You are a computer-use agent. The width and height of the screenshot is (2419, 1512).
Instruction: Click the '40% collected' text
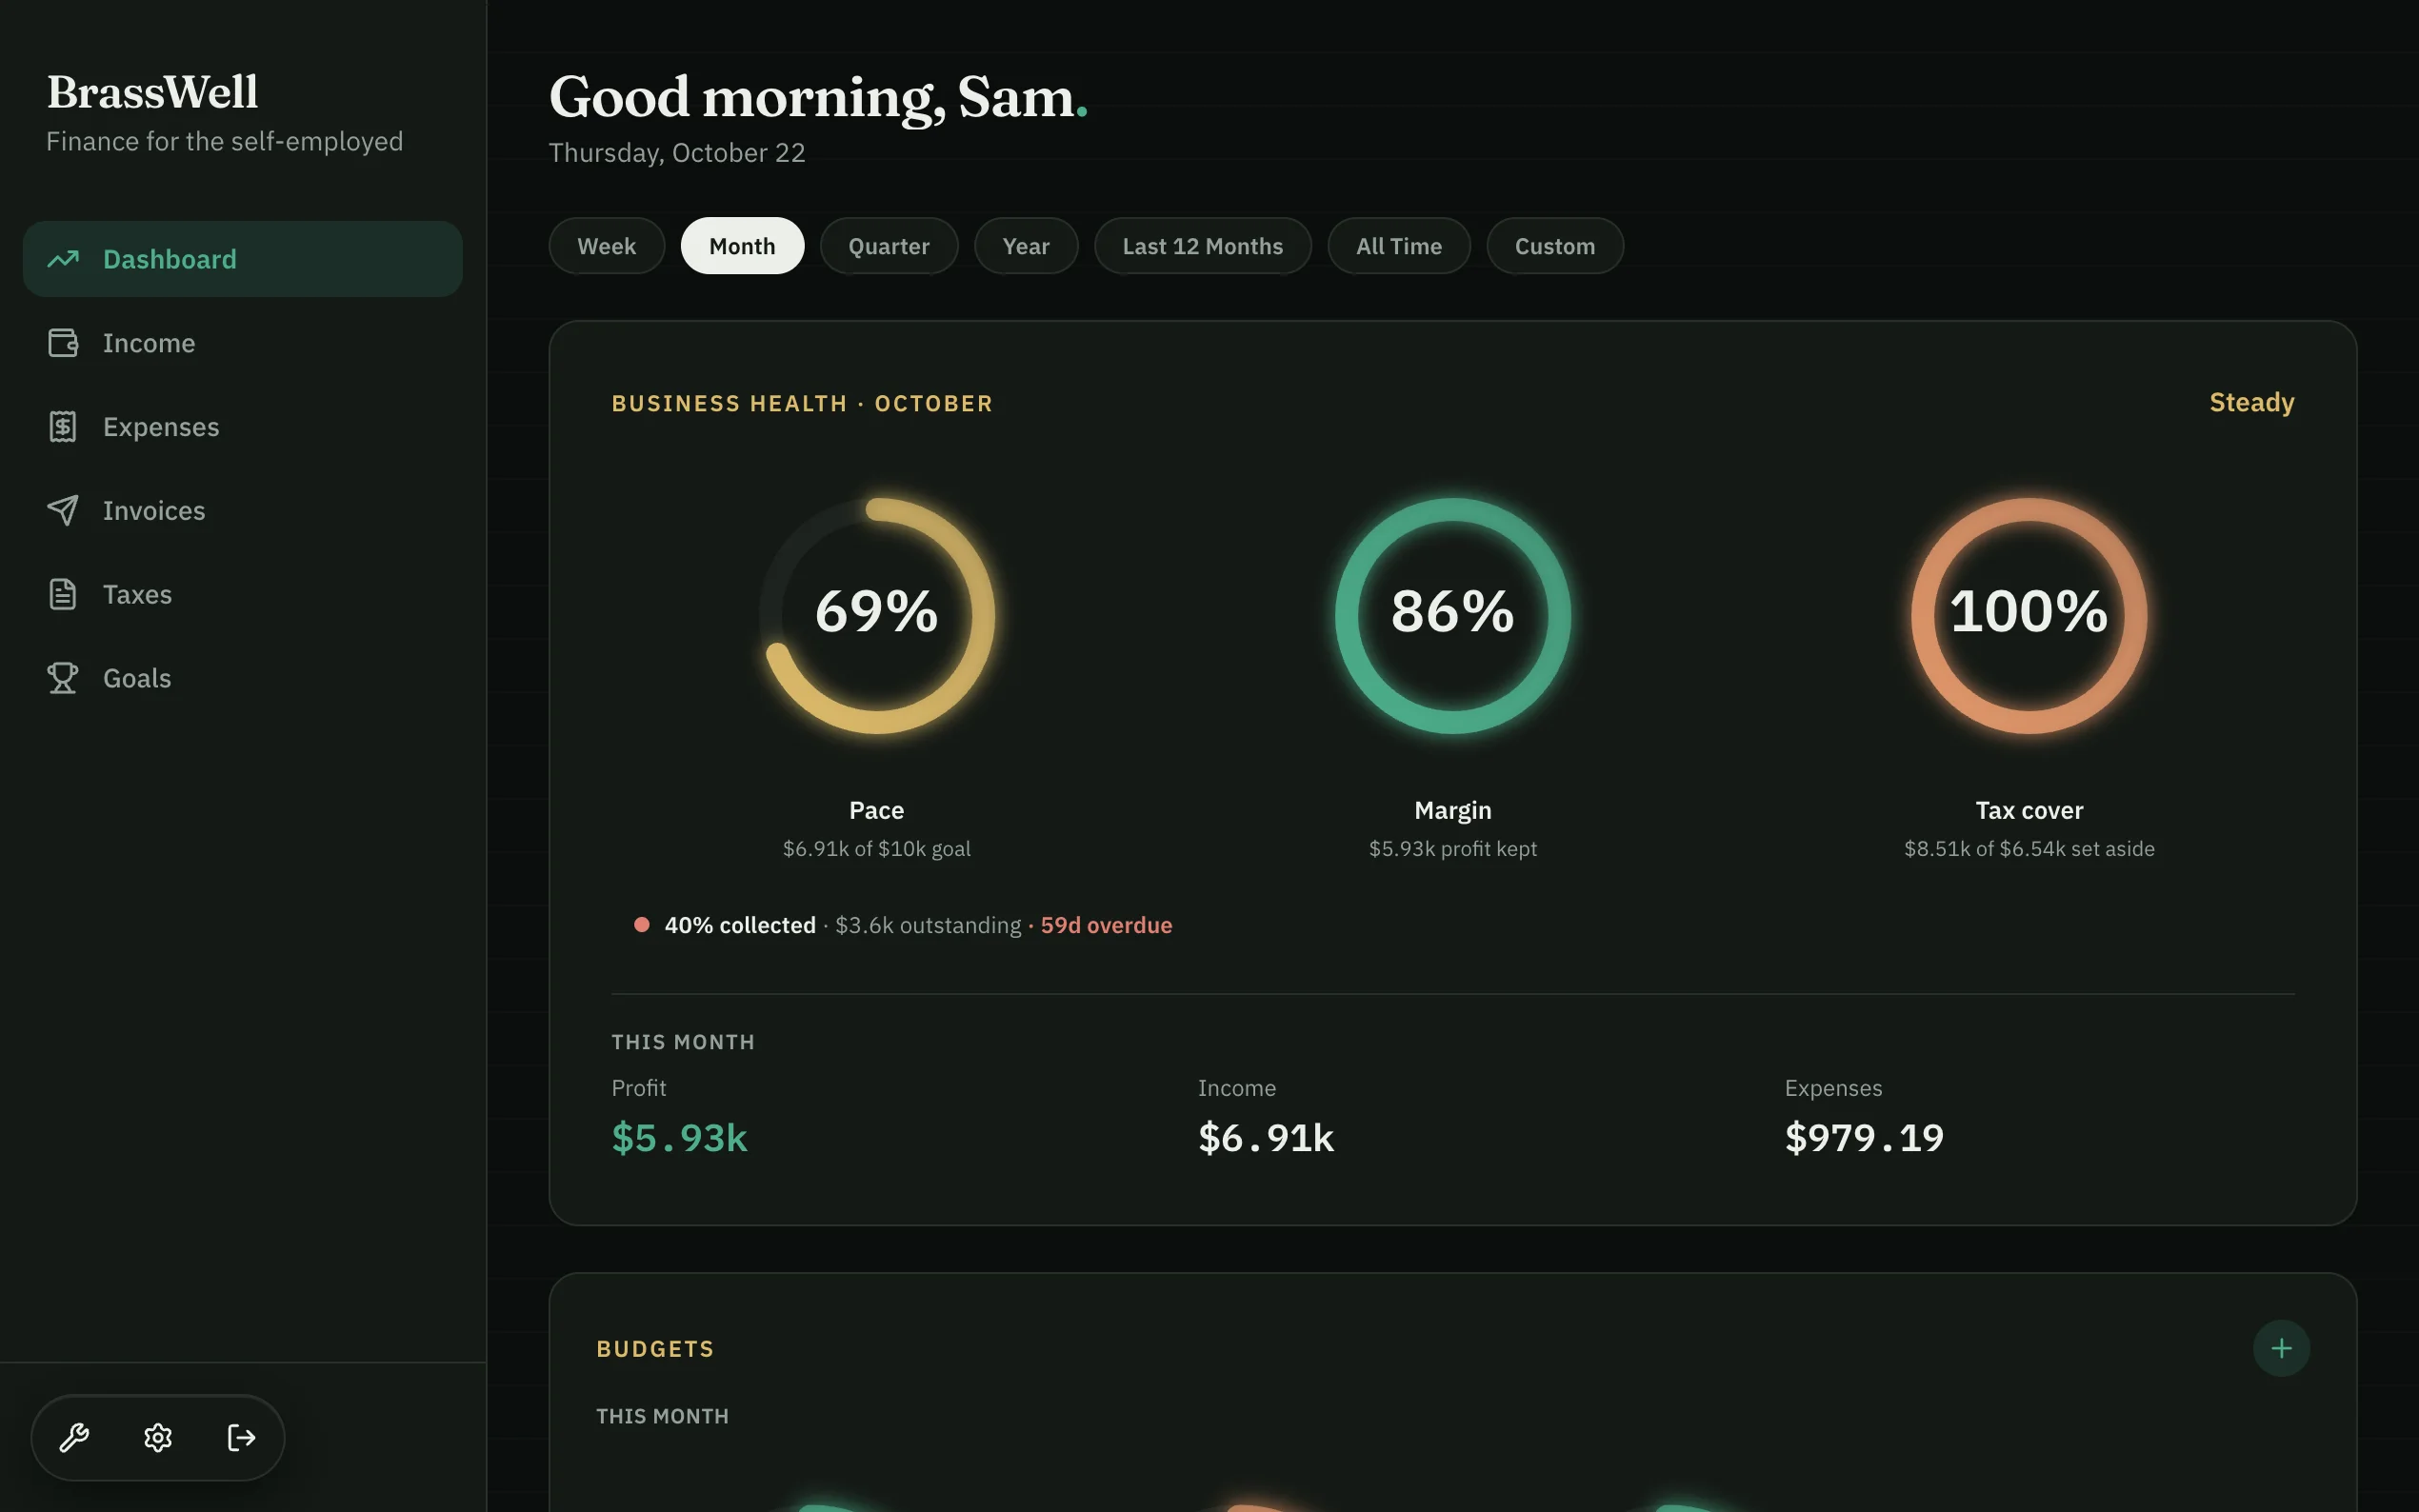click(x=740, y=925)
